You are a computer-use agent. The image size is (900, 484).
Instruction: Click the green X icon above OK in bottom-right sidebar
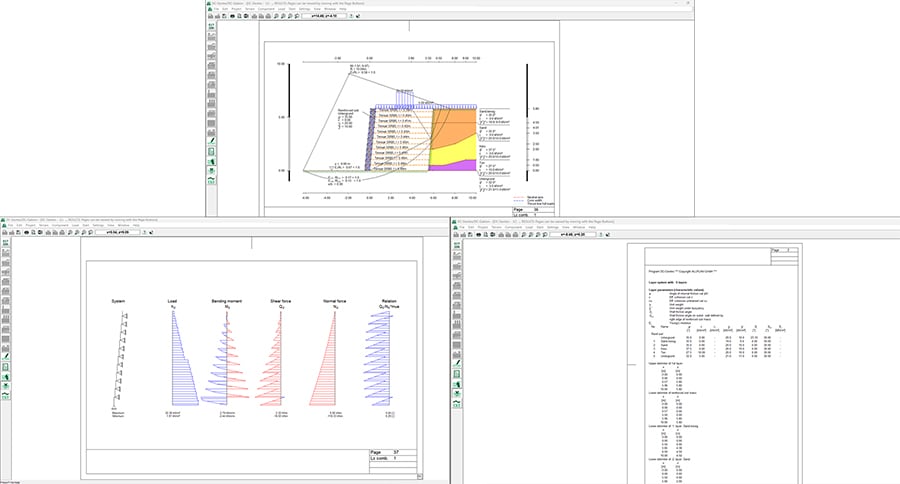point(457,393)
